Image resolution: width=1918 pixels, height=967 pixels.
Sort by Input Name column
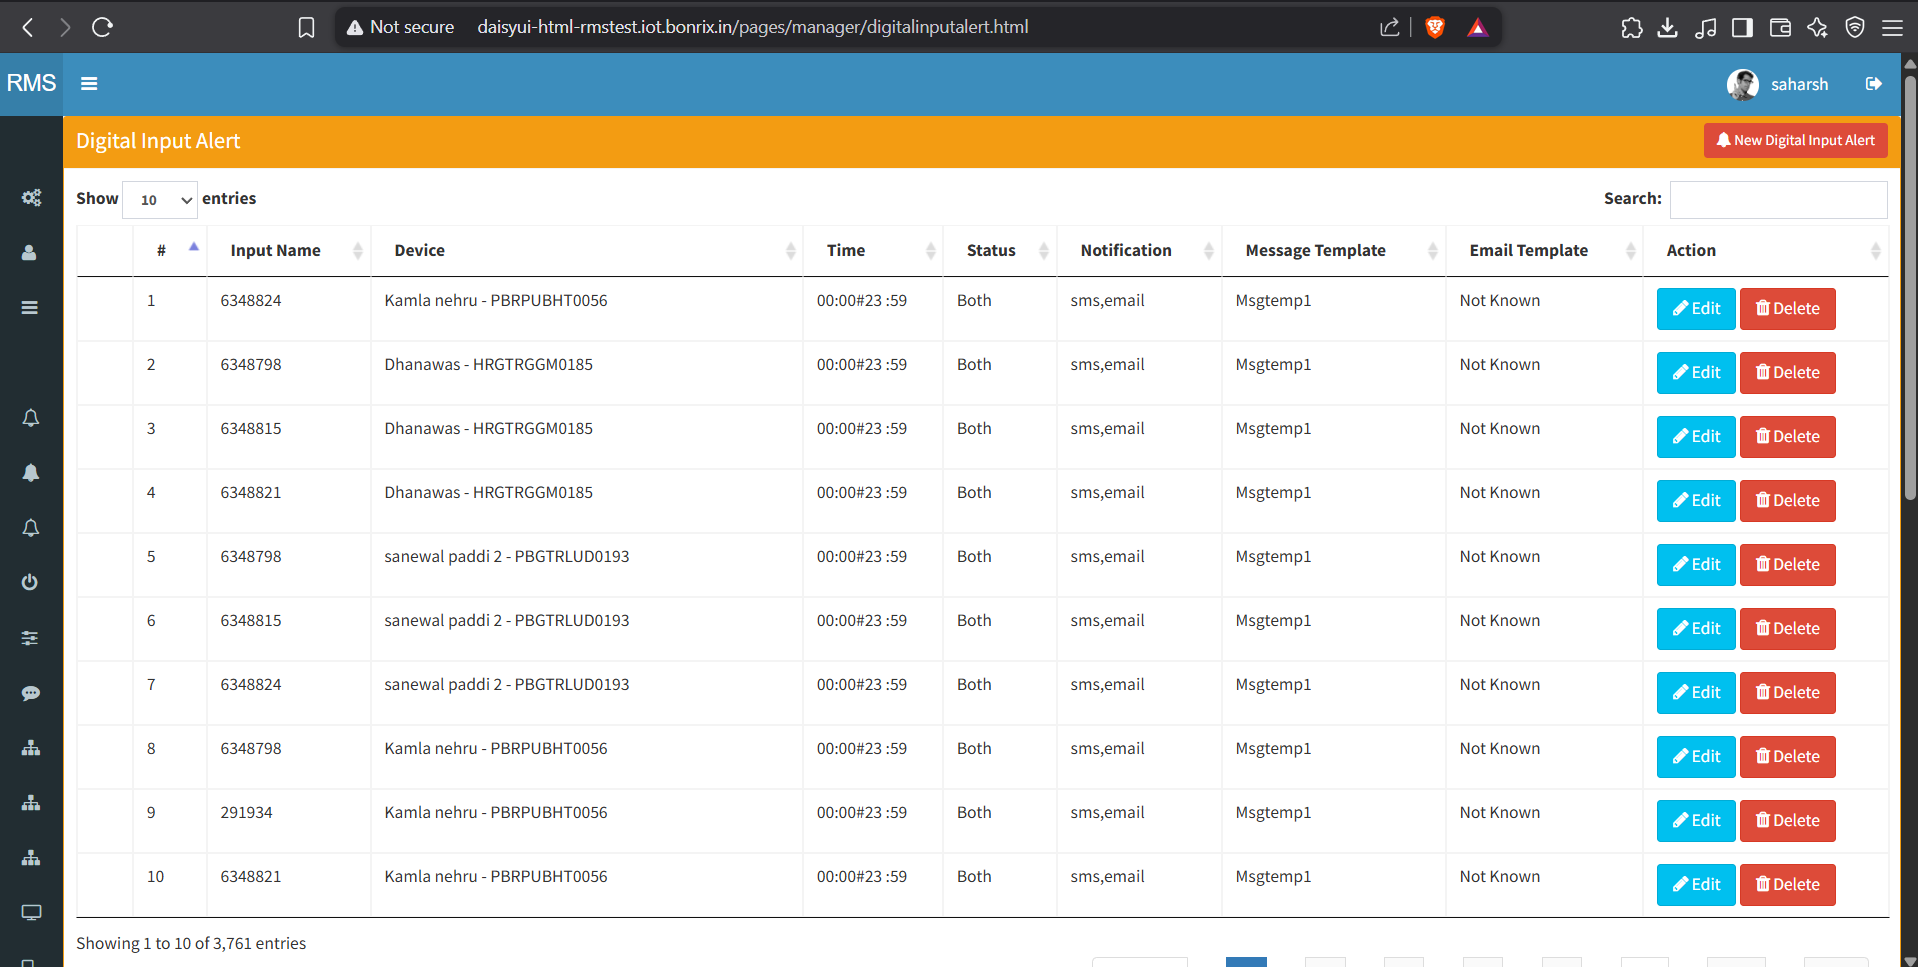(x=288, y=251)
